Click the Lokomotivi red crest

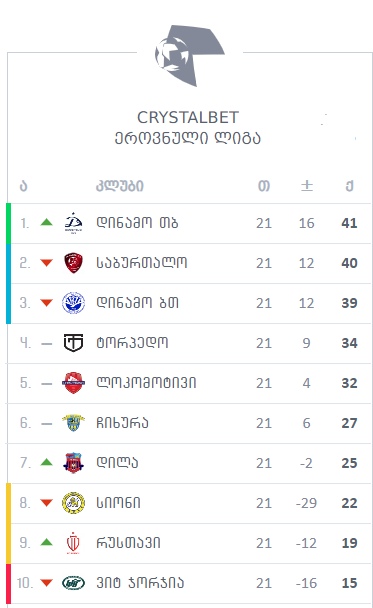[x=73, y=383]
